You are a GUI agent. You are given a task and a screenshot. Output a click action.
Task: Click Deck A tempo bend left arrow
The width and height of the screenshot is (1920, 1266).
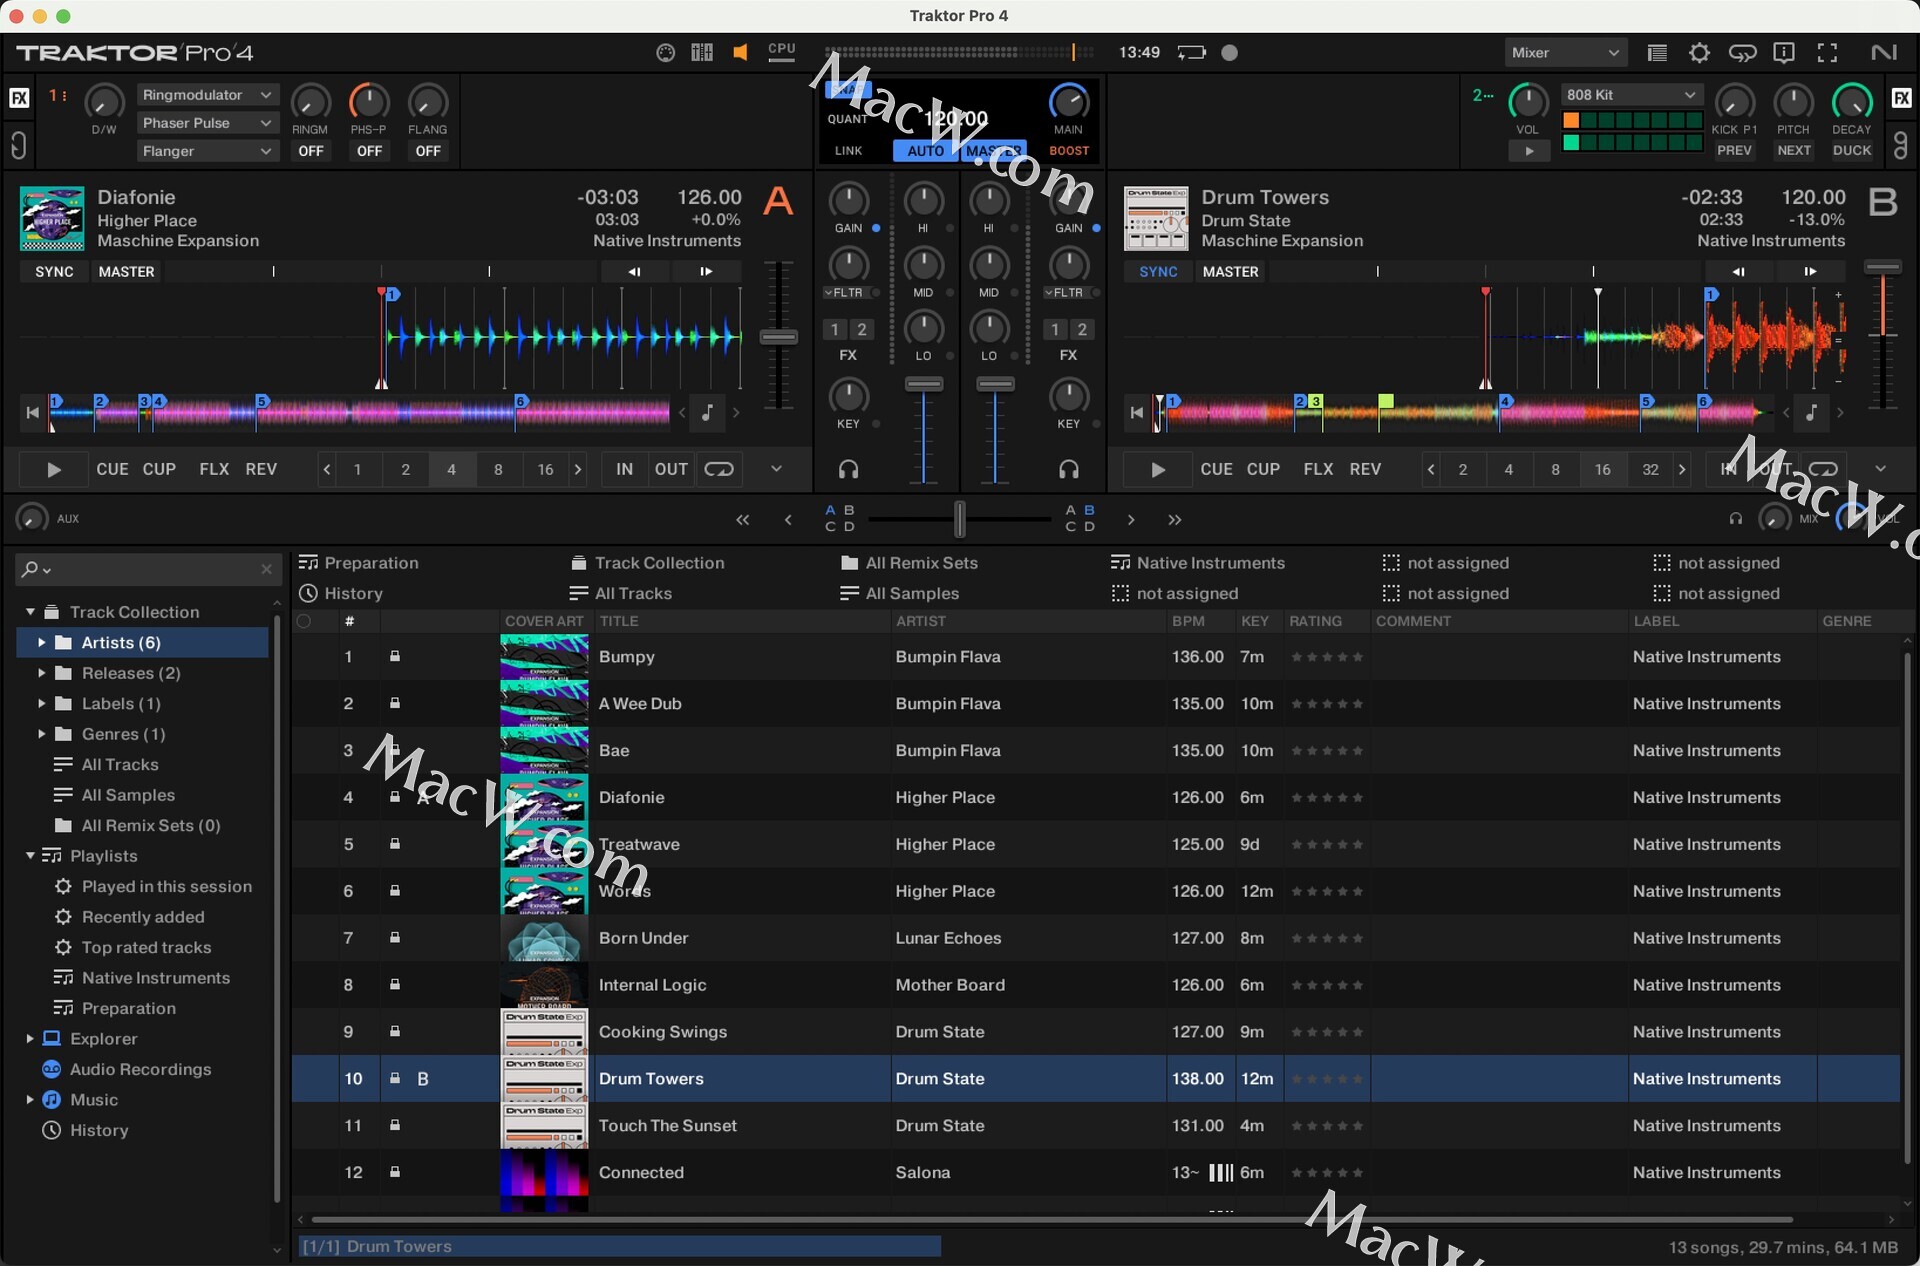point(634,272)
